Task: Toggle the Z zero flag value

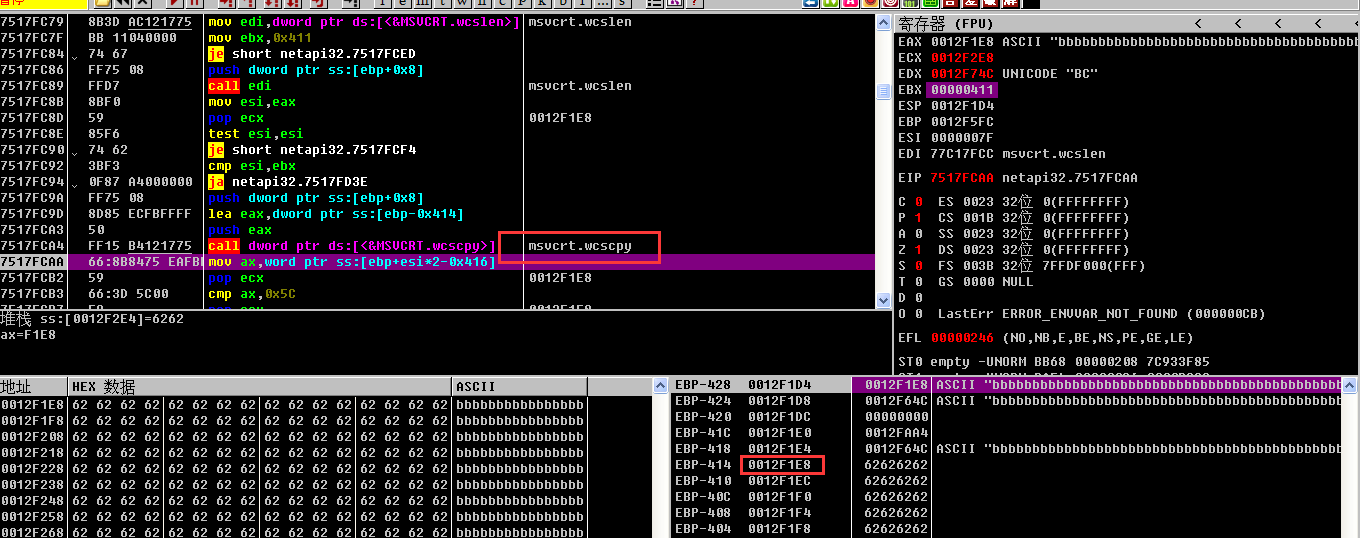Action: click(918, 250)
